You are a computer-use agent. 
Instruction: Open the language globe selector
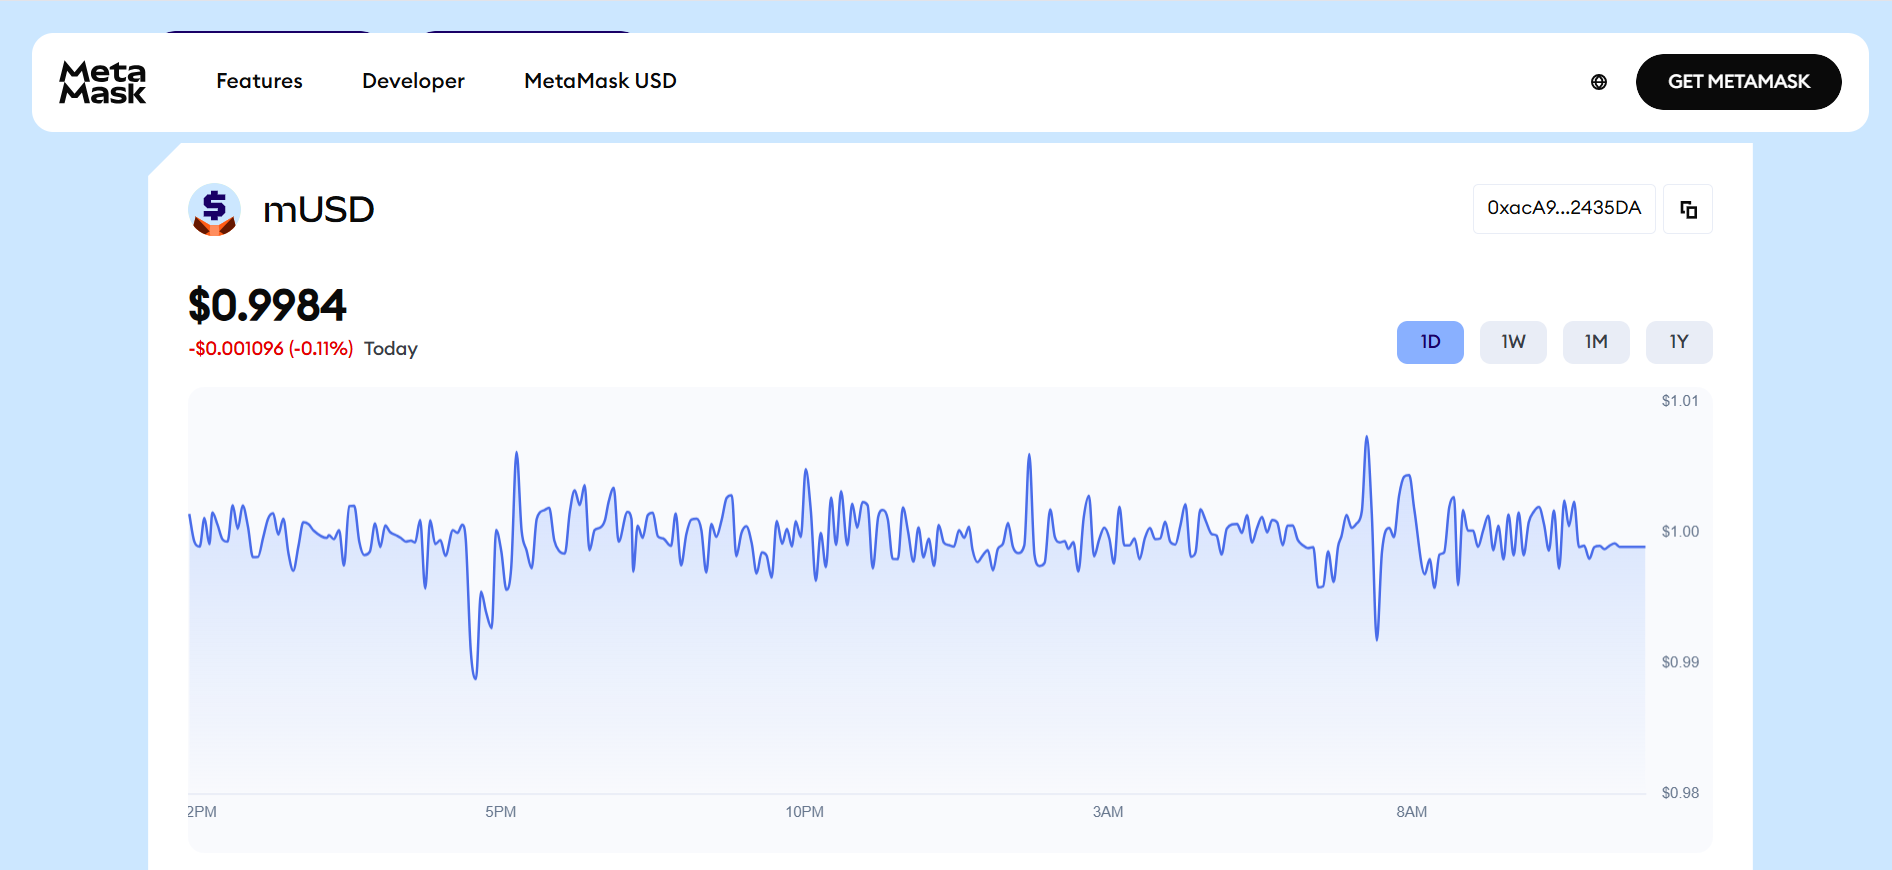click(1599, 82)
